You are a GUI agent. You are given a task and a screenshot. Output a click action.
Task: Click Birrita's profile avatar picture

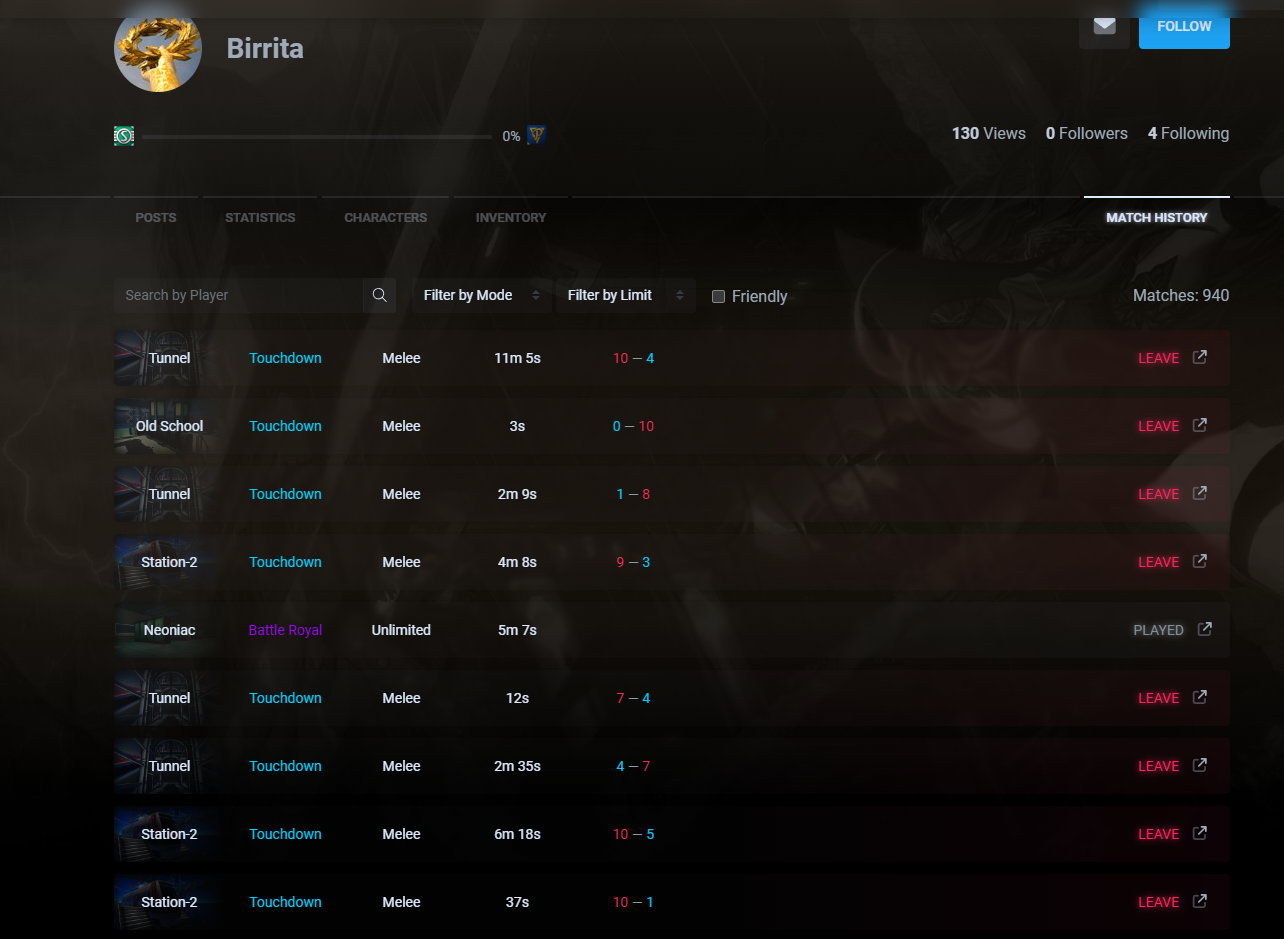point(158,50)
